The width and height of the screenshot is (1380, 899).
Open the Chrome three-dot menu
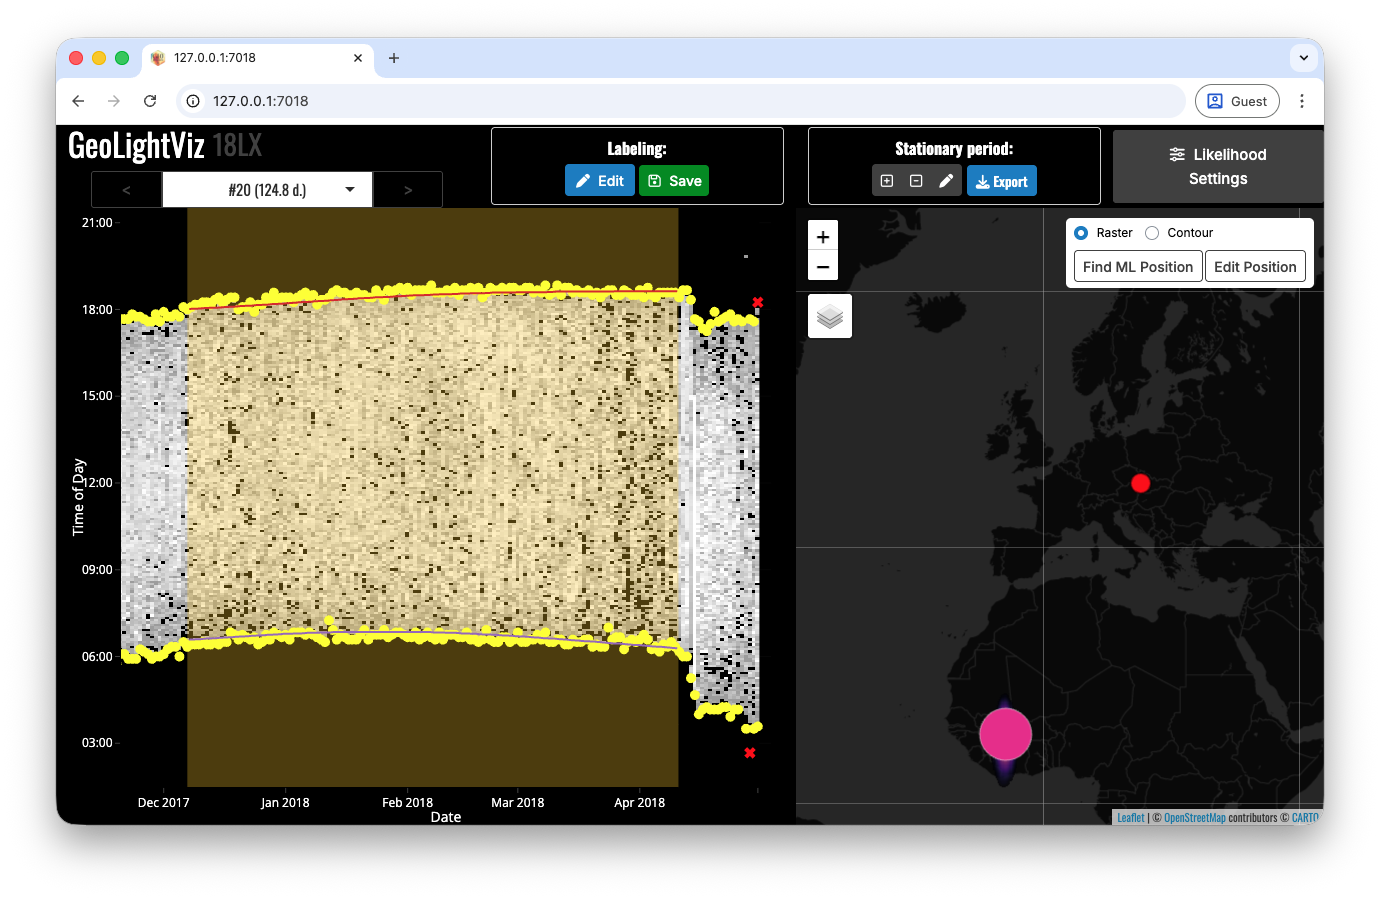coord(1301,101)
